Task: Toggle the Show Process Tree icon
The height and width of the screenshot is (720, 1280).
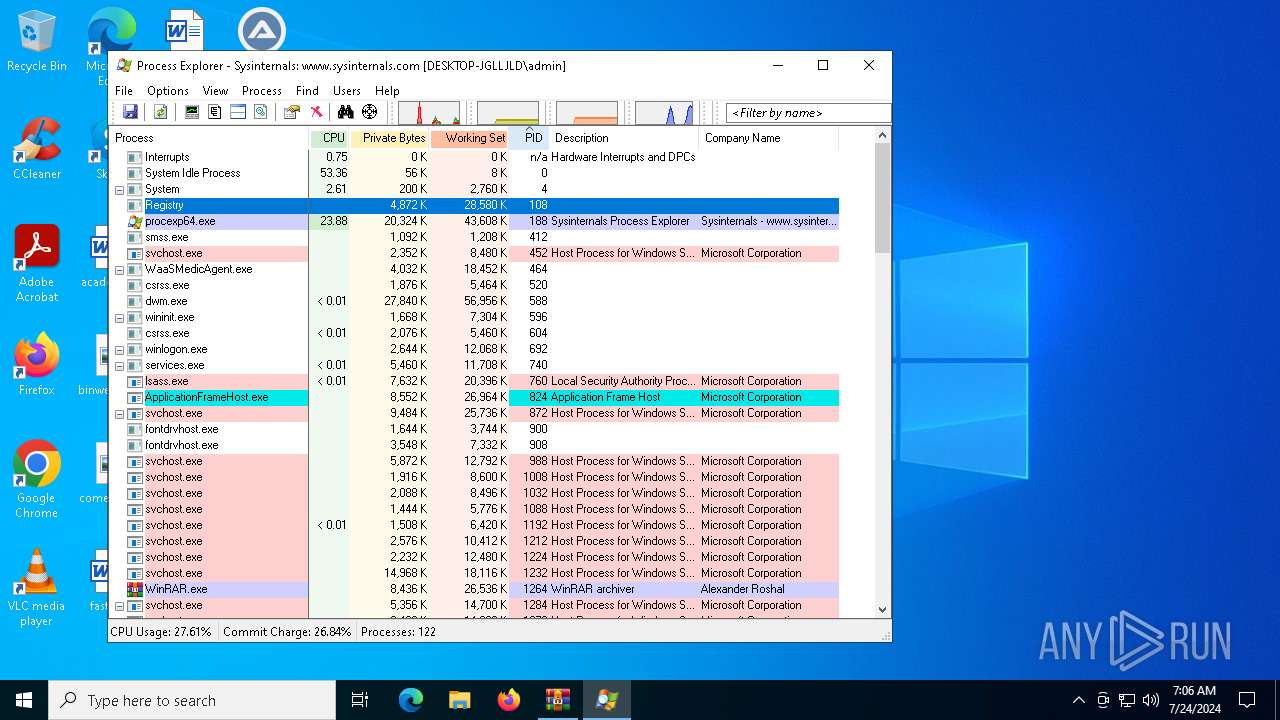Action: point(214,112)
